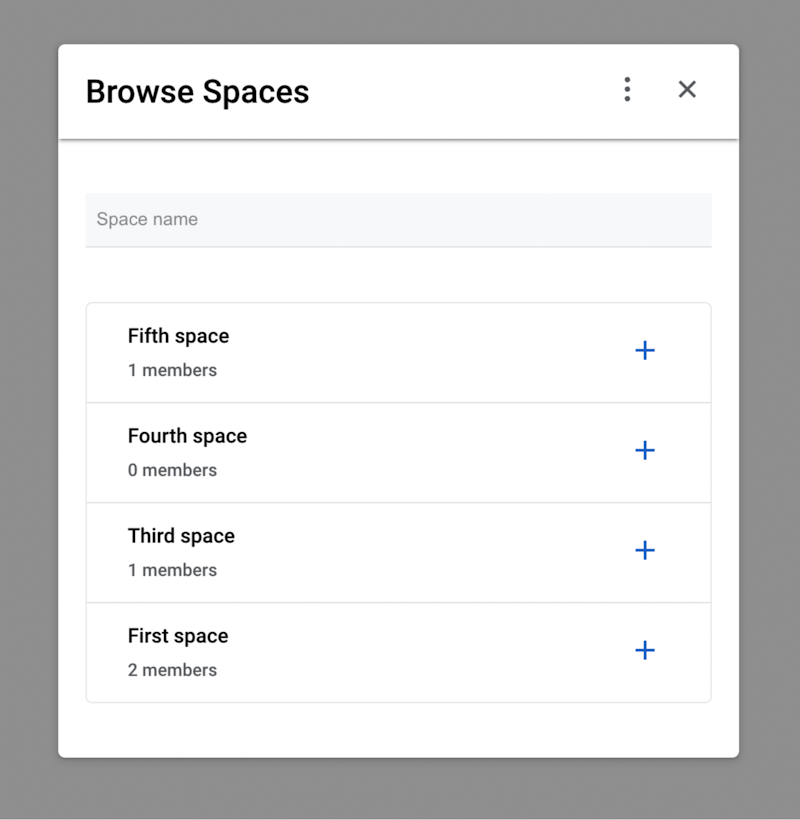The width and height of the screenshot is (800, 820).
Task: Click the 2 members text under First space
Action: coord(172,670)
